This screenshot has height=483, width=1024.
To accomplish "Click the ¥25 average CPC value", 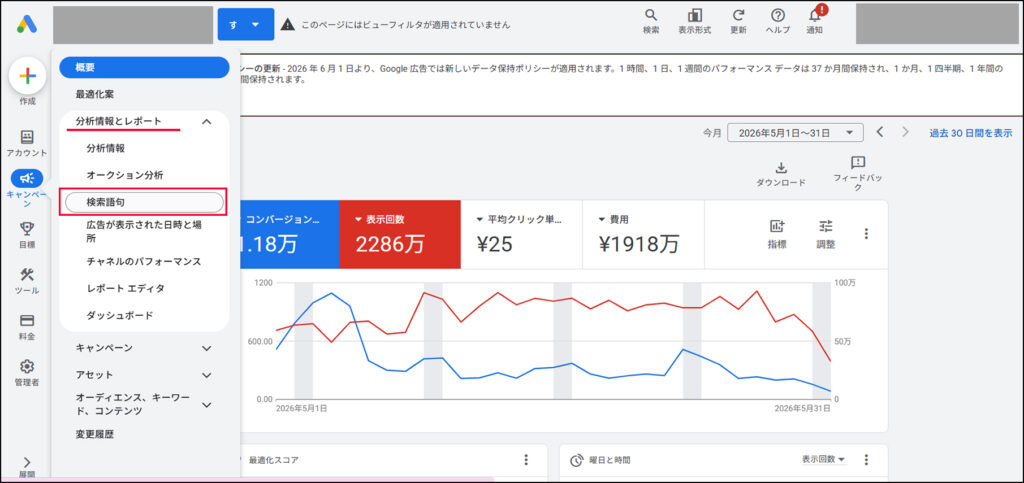I will [x=494, y=244].
